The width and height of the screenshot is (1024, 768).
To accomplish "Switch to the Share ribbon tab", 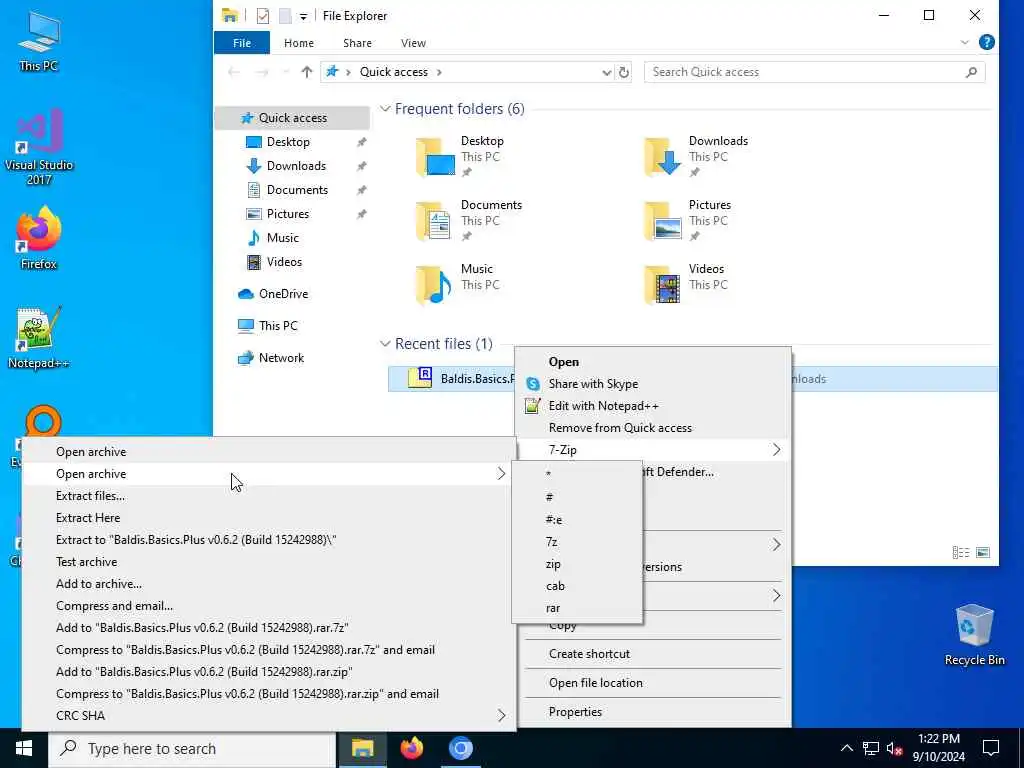I will pyautogui.click(x=357, y=42).
